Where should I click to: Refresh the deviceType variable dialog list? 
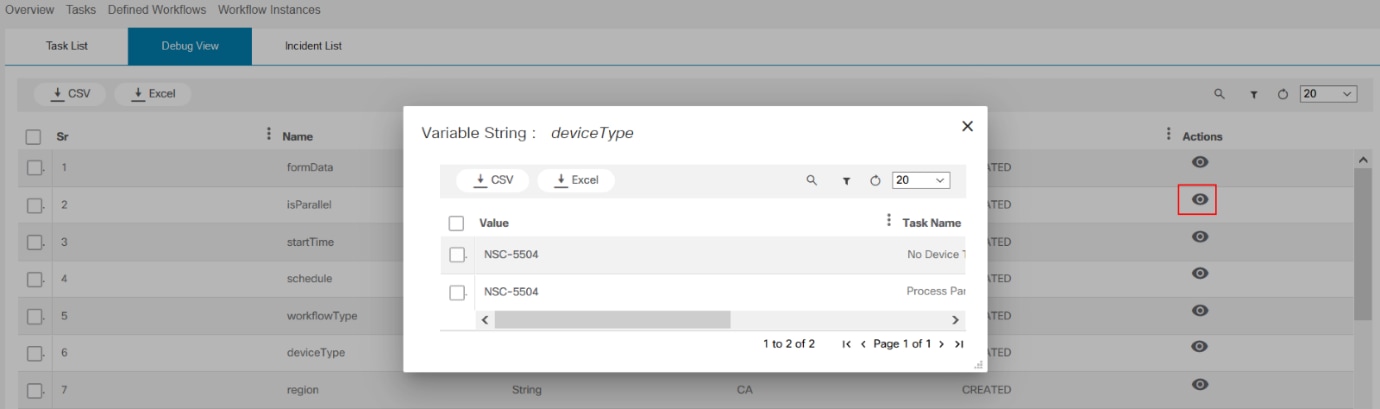[875, 181]
